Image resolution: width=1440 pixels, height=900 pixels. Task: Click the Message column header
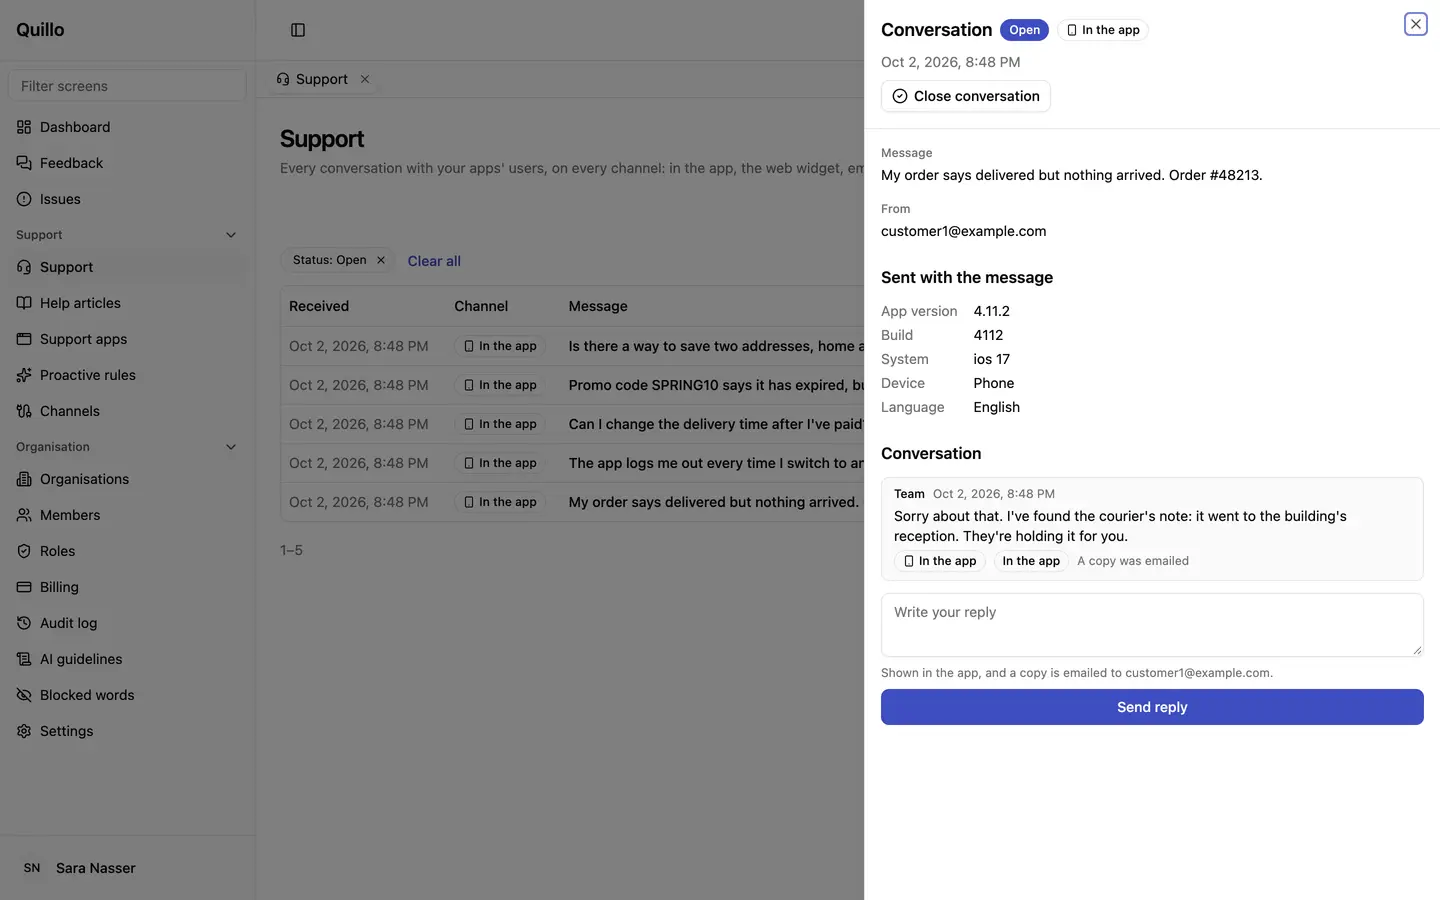pyautogui.click(x=598, y=306)
